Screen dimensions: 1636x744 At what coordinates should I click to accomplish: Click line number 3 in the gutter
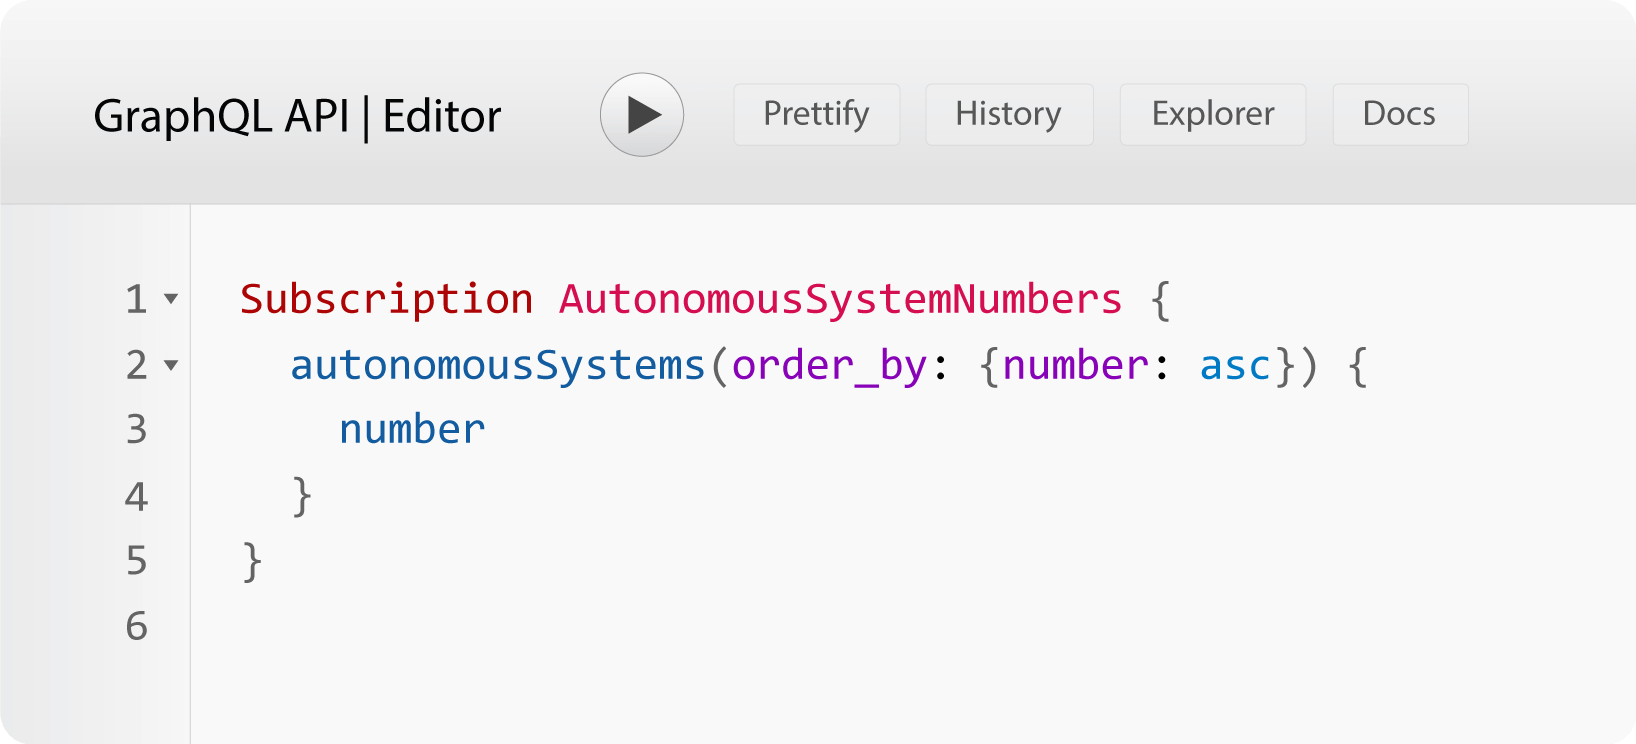pos(137,430)
